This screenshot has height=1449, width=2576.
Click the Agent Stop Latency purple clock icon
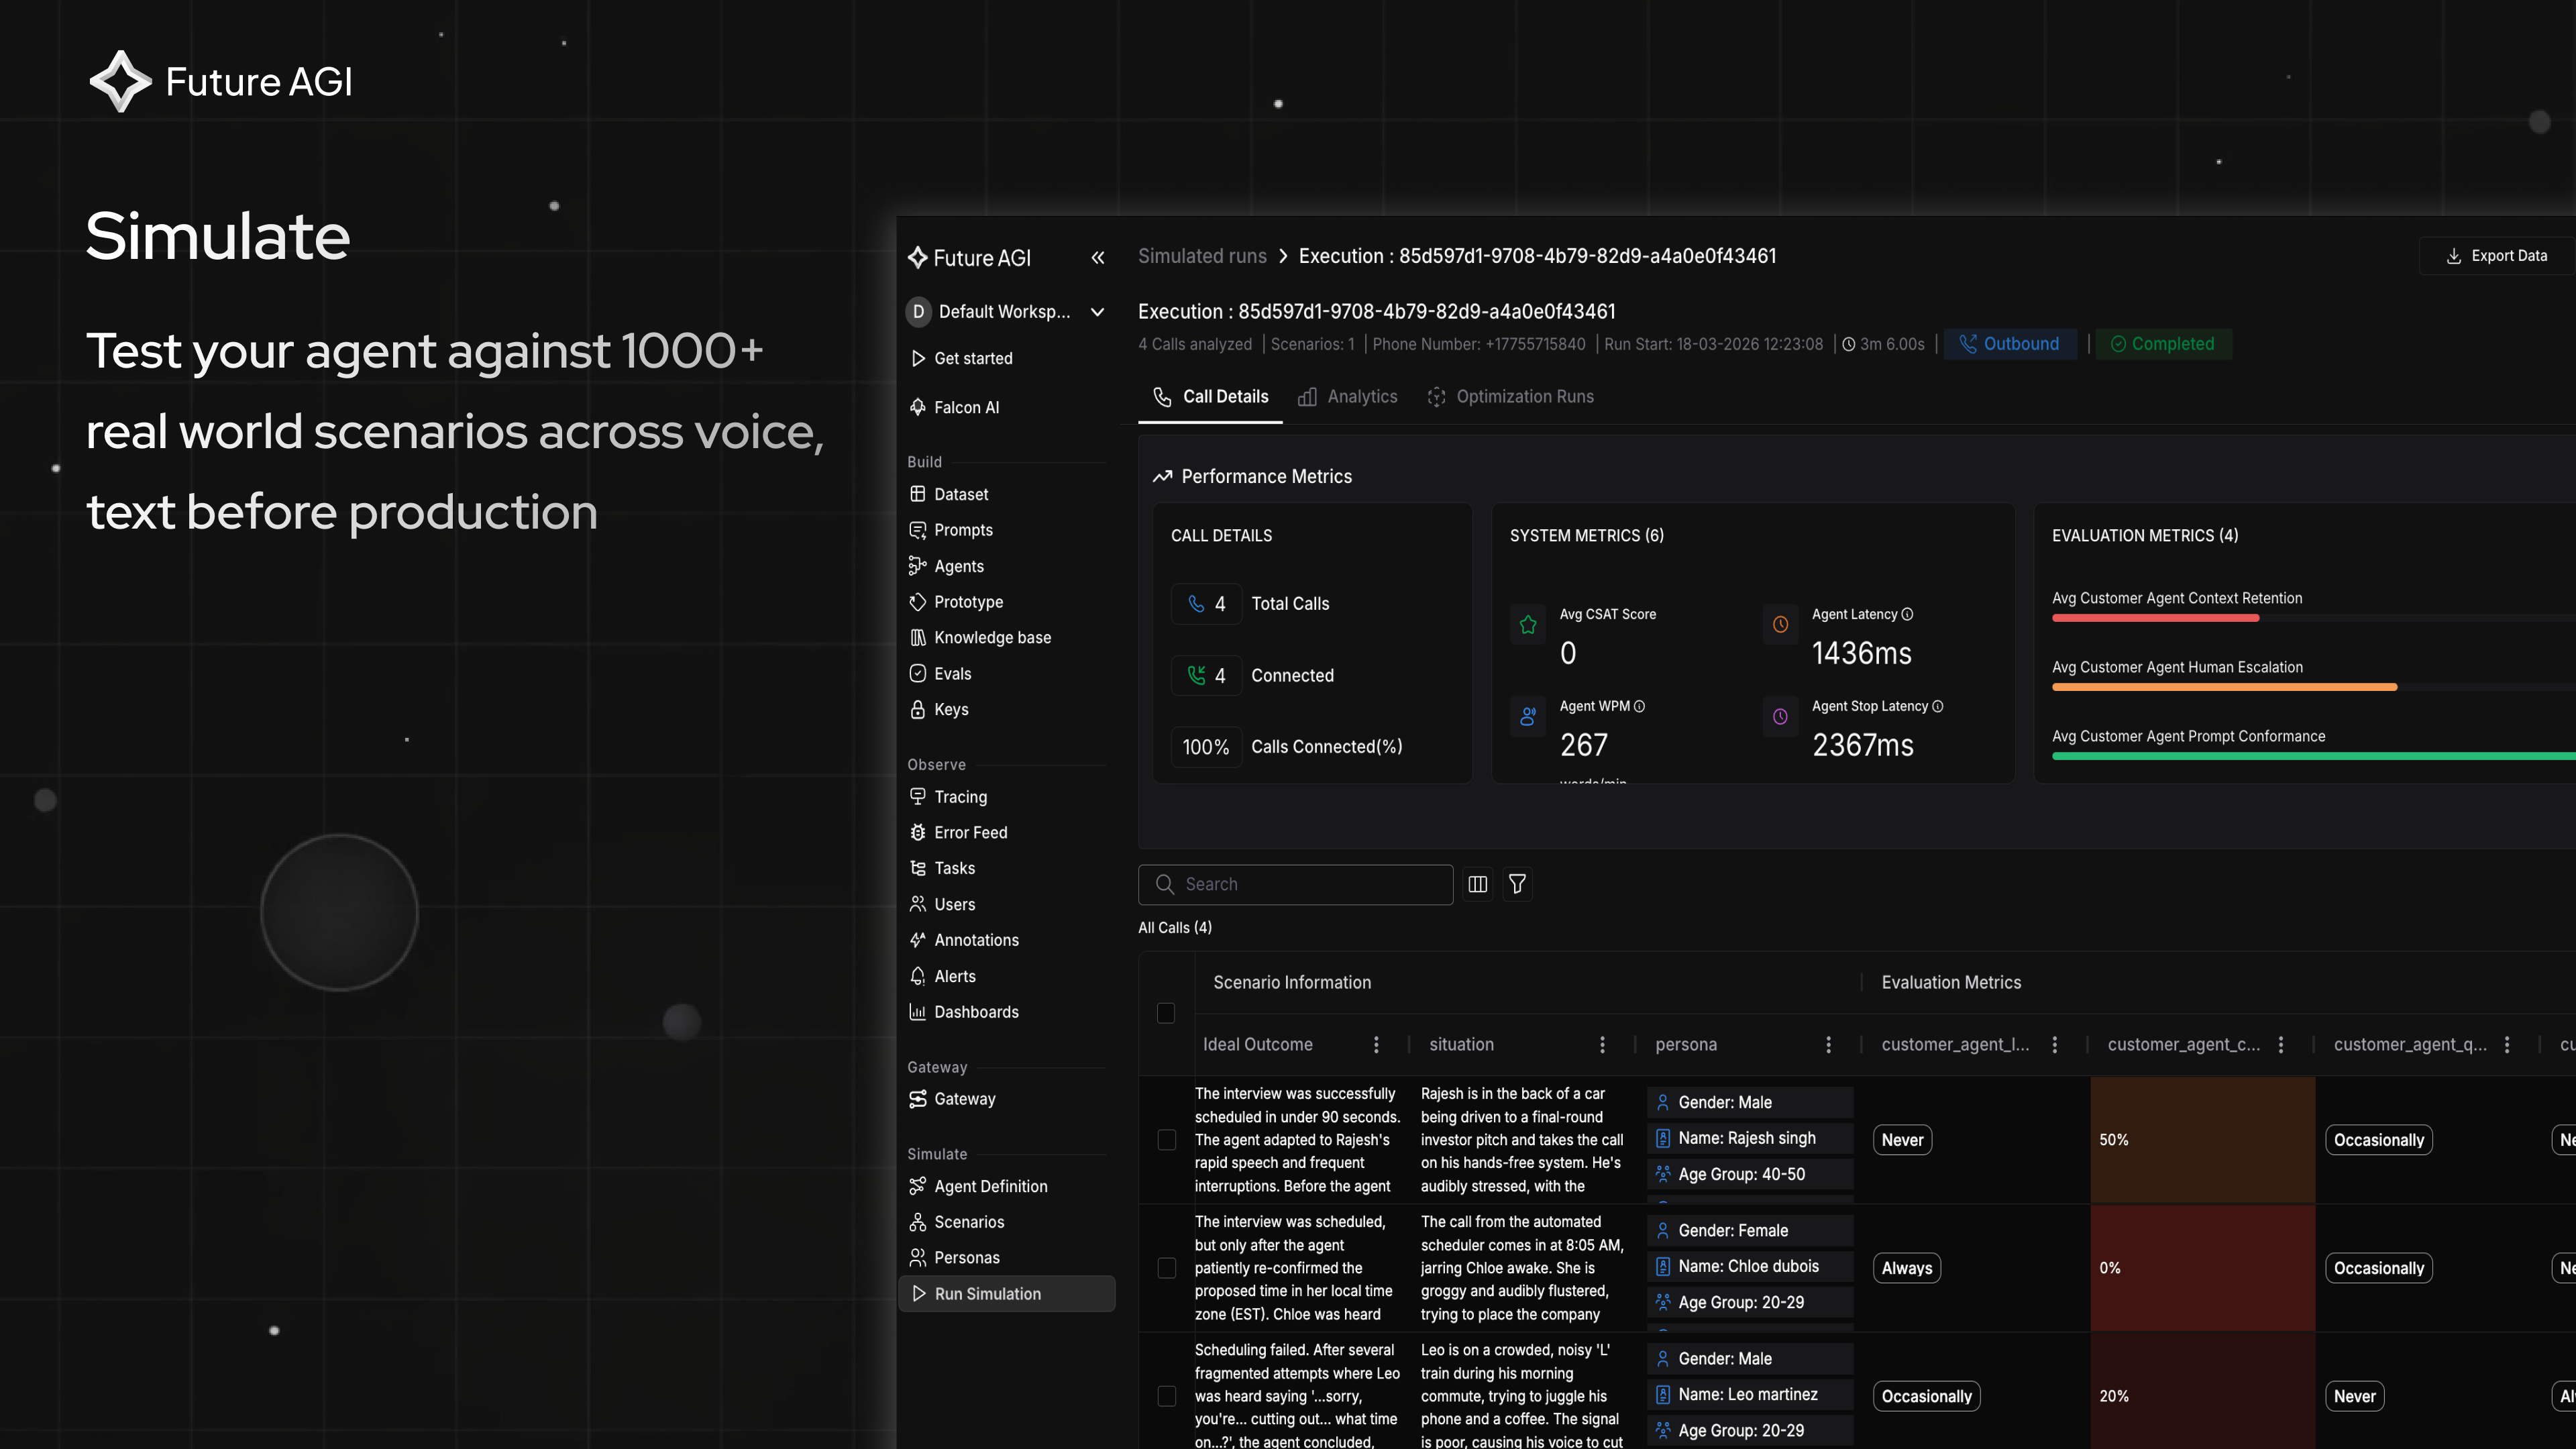(x=1780, y=717)
